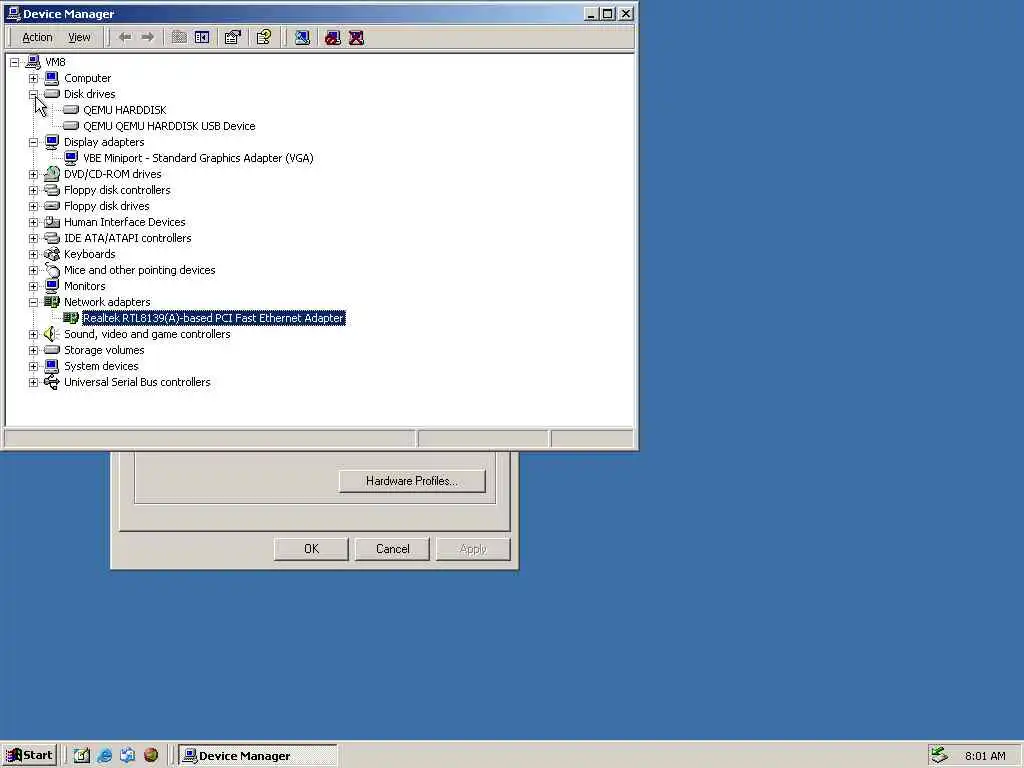The width and height of the screenshot is (1024, 768).
Task: Click Show Desktop quick launch icon
Action: [x=81, y=756]
